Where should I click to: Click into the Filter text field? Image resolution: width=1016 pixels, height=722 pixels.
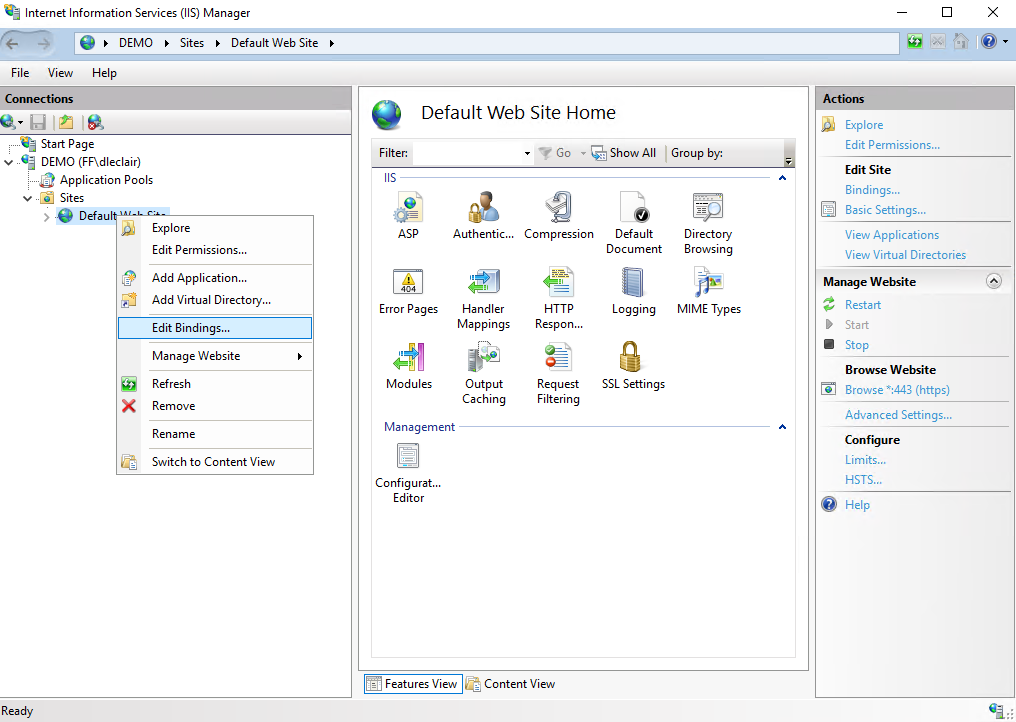(467, 154)
